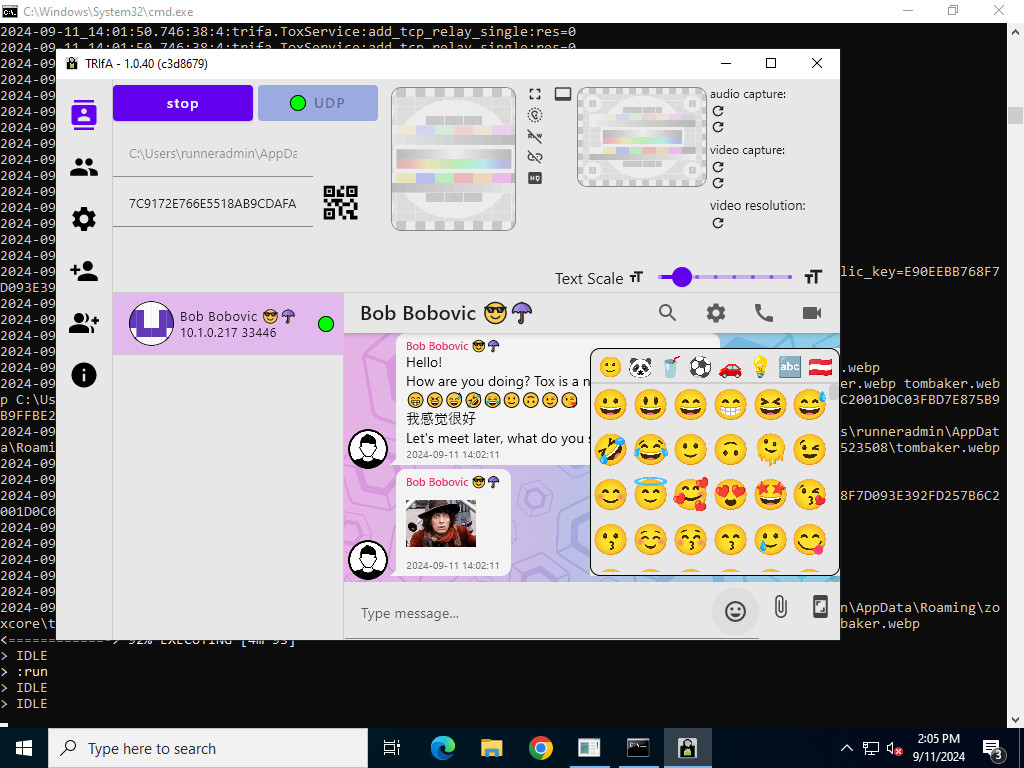Insert the upside-down face emoji

(x=730, y=449)
